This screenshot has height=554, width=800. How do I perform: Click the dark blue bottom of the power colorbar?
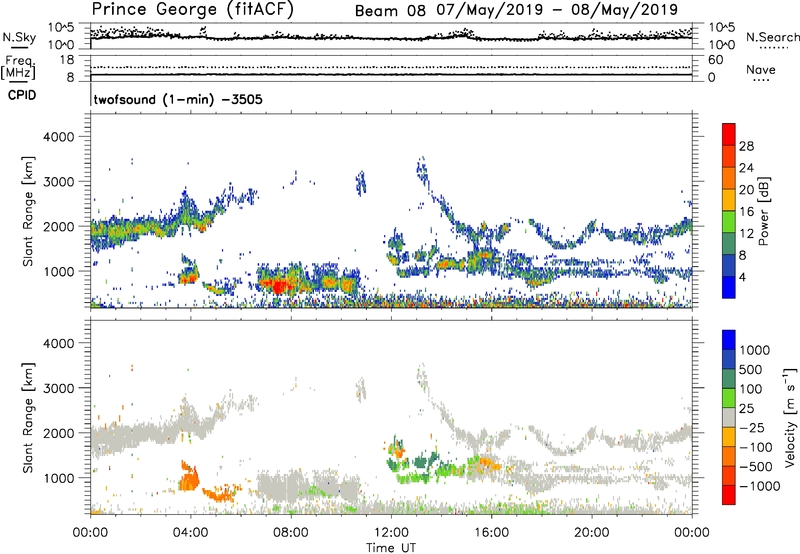[x=729, y=287]
